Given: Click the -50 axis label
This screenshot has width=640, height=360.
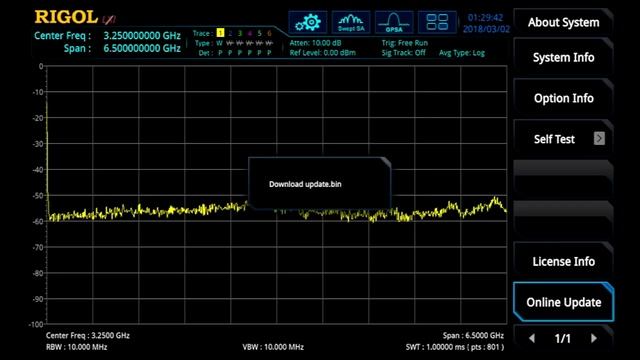Looking at the screenshot, I should [x=38, y=196].
